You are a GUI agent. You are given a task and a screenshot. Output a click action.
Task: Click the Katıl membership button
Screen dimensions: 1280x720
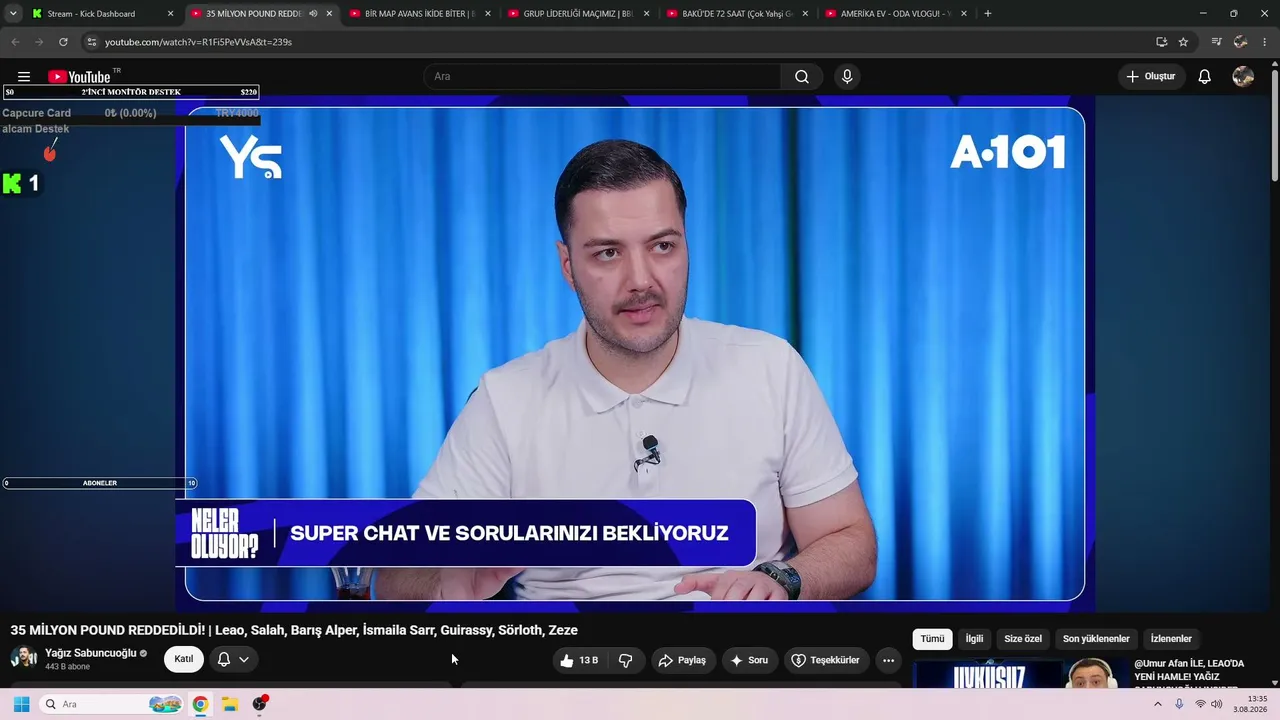point(184,660)
